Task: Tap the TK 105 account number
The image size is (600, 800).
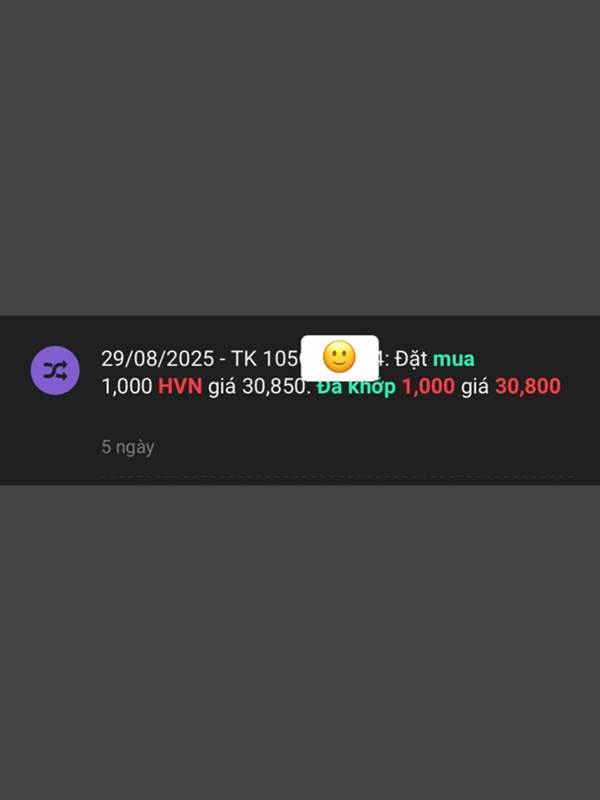Action: point(267,359)
